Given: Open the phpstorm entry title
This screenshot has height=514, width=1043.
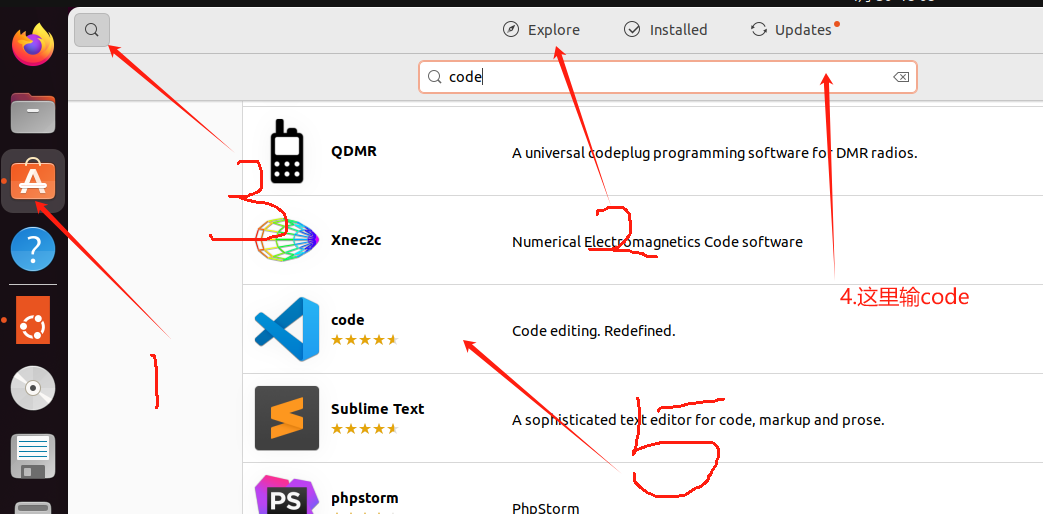Looking at the screenshot, I should click(x=365, y=498).
